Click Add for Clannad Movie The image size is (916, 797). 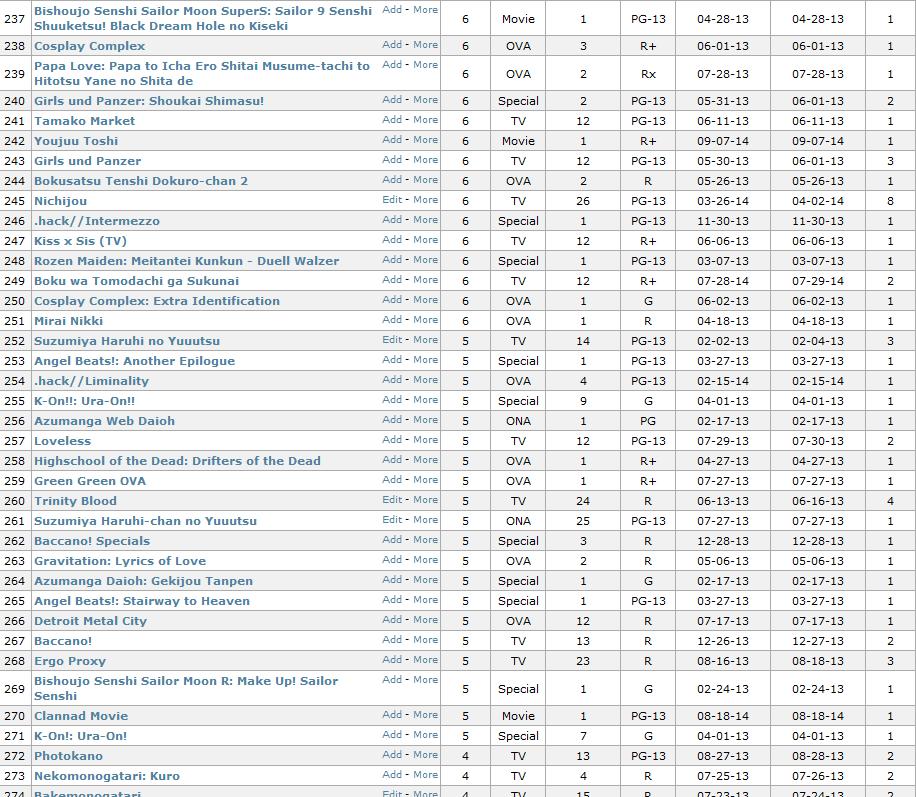[x=392, y=715]
